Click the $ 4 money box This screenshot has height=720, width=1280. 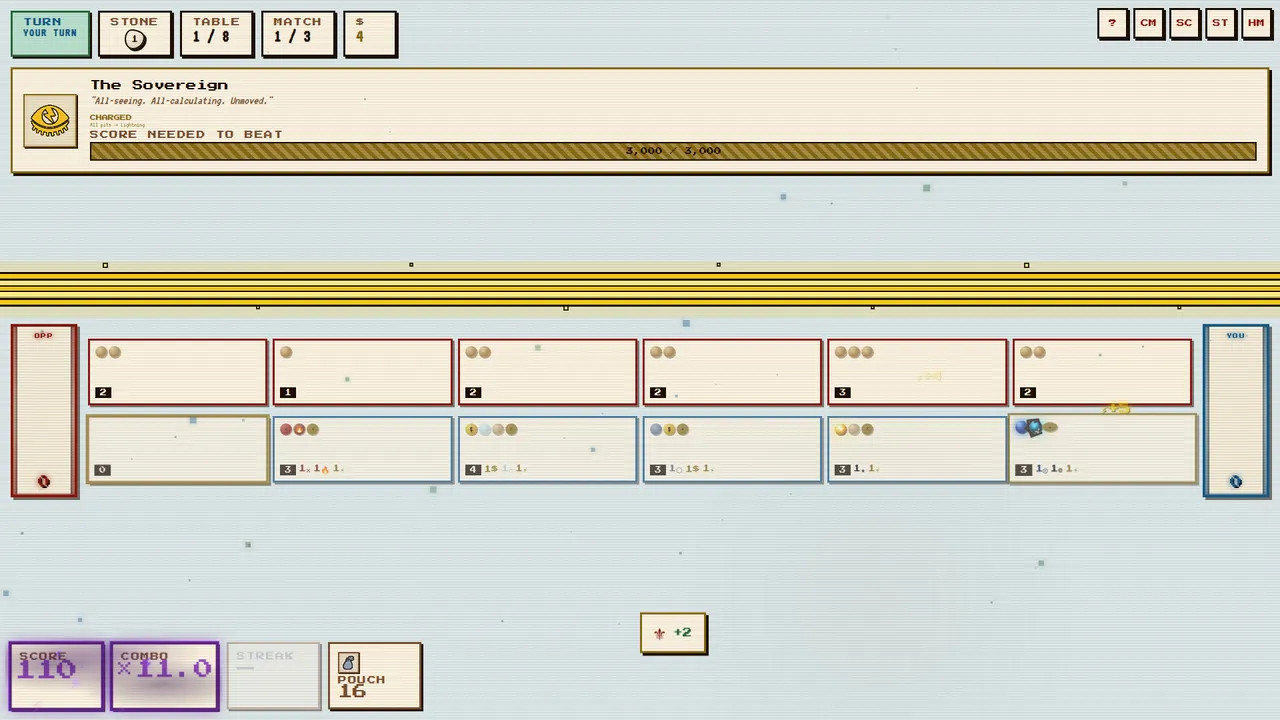(370, 34)
